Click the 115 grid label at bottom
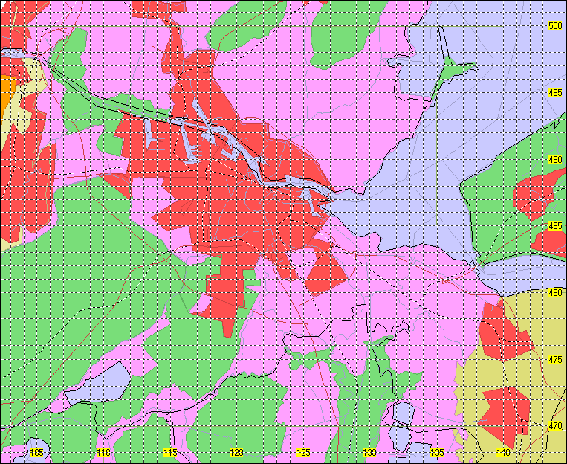This screenshot has width=567, height=464. point(170,452)
